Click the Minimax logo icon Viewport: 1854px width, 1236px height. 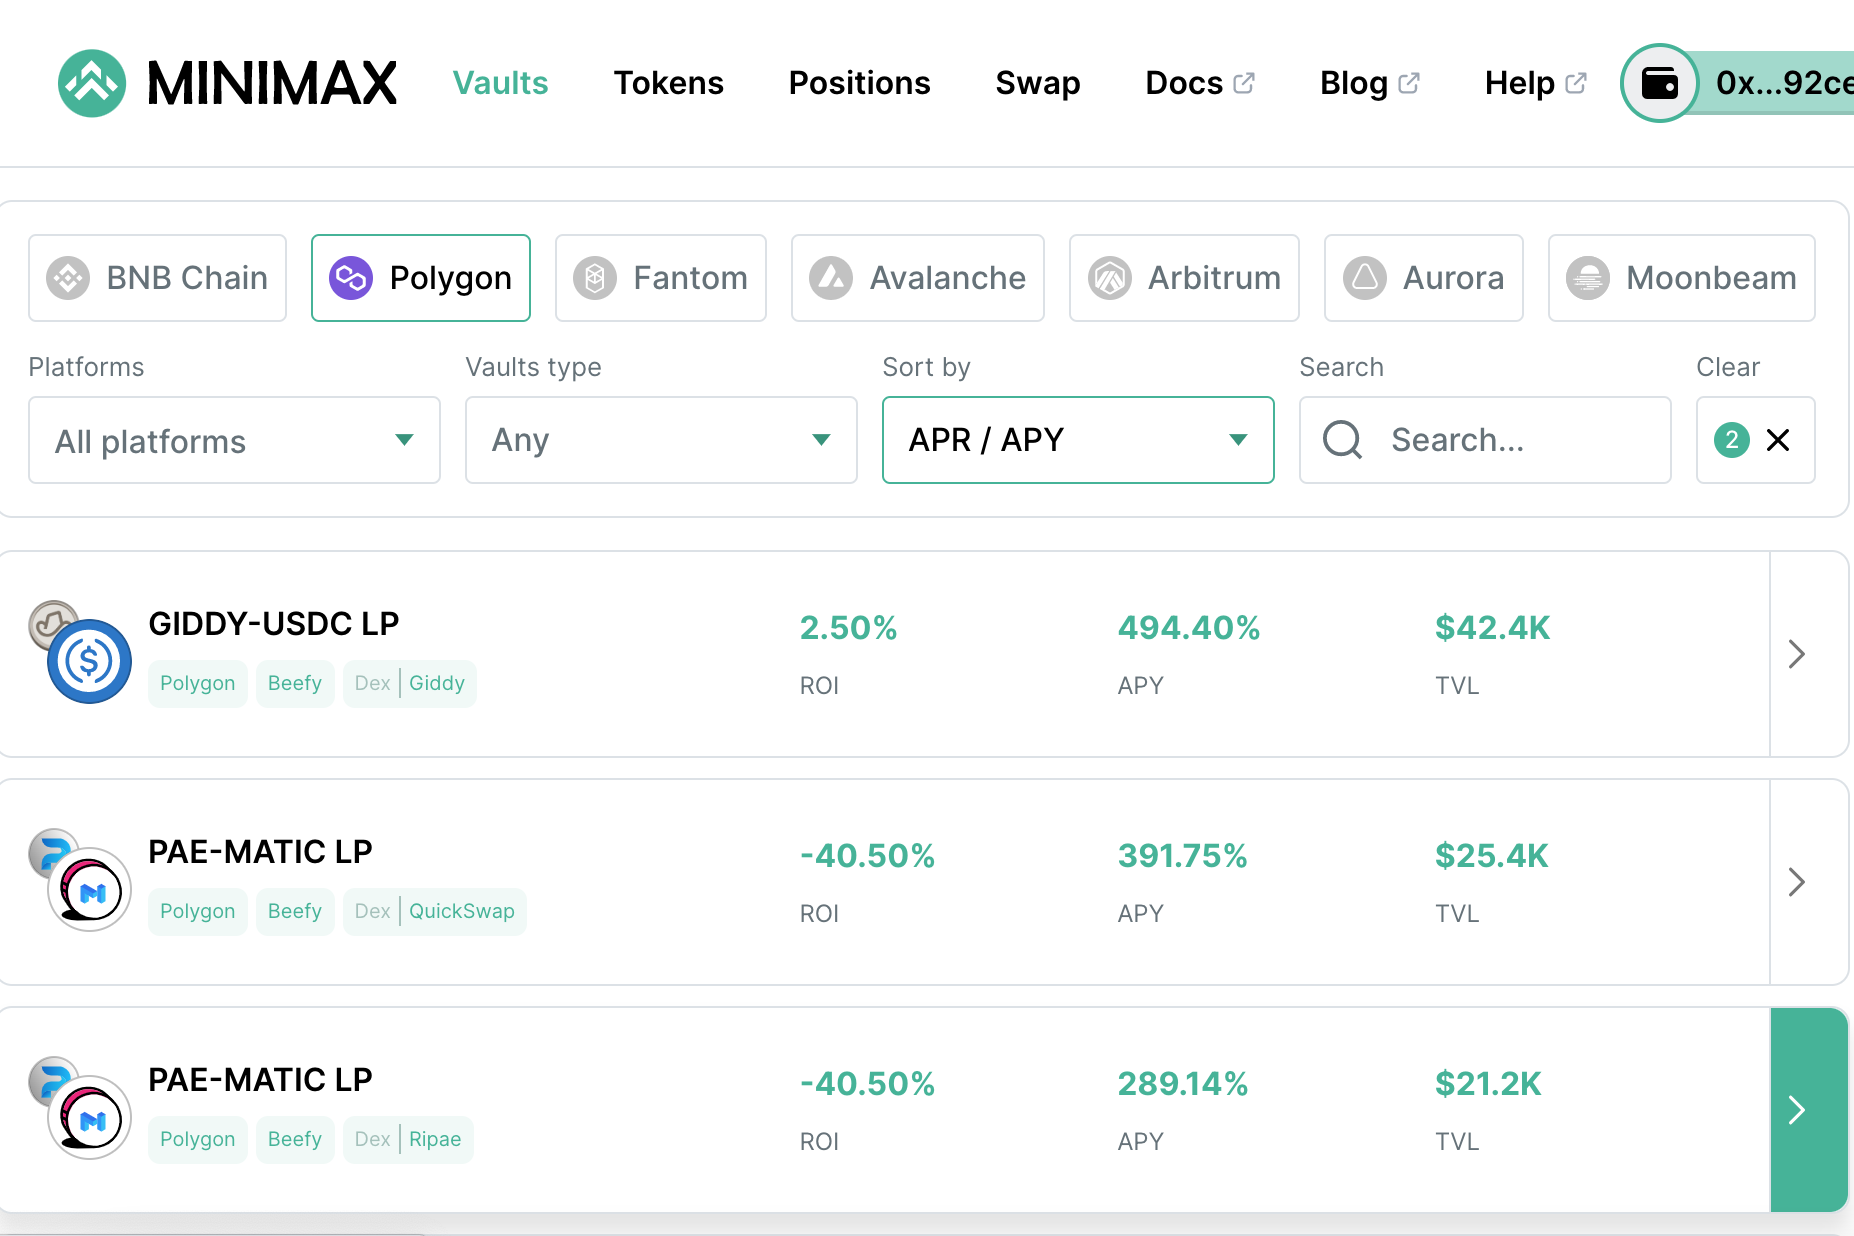coord(92,83)
